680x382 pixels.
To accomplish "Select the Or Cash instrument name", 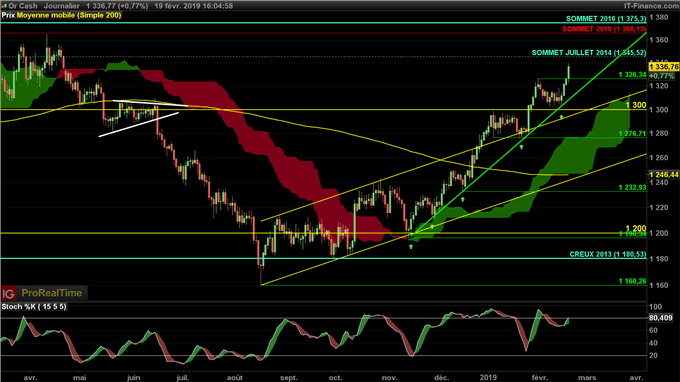I will click(x=23, y=6).
